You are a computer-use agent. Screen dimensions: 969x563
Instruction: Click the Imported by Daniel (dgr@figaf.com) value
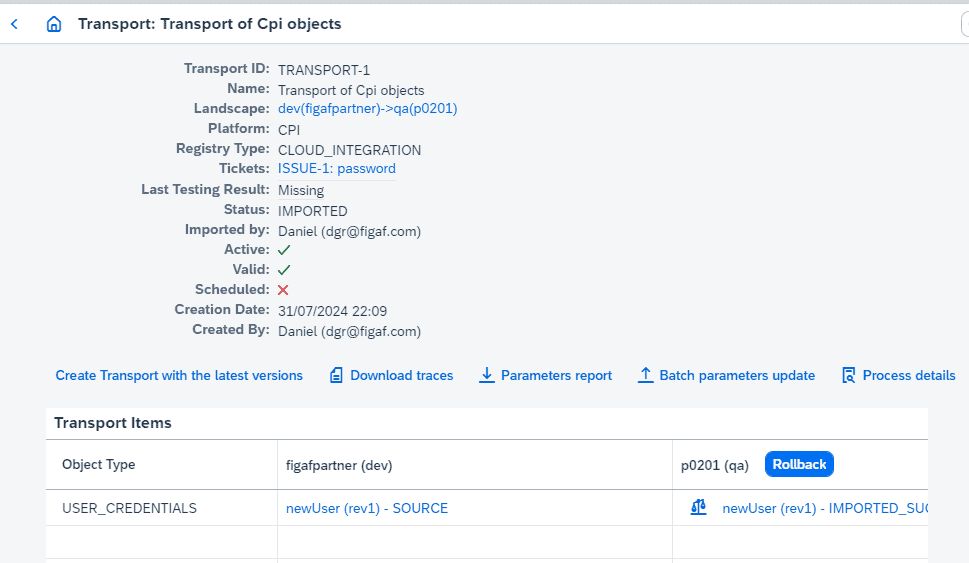350,232
